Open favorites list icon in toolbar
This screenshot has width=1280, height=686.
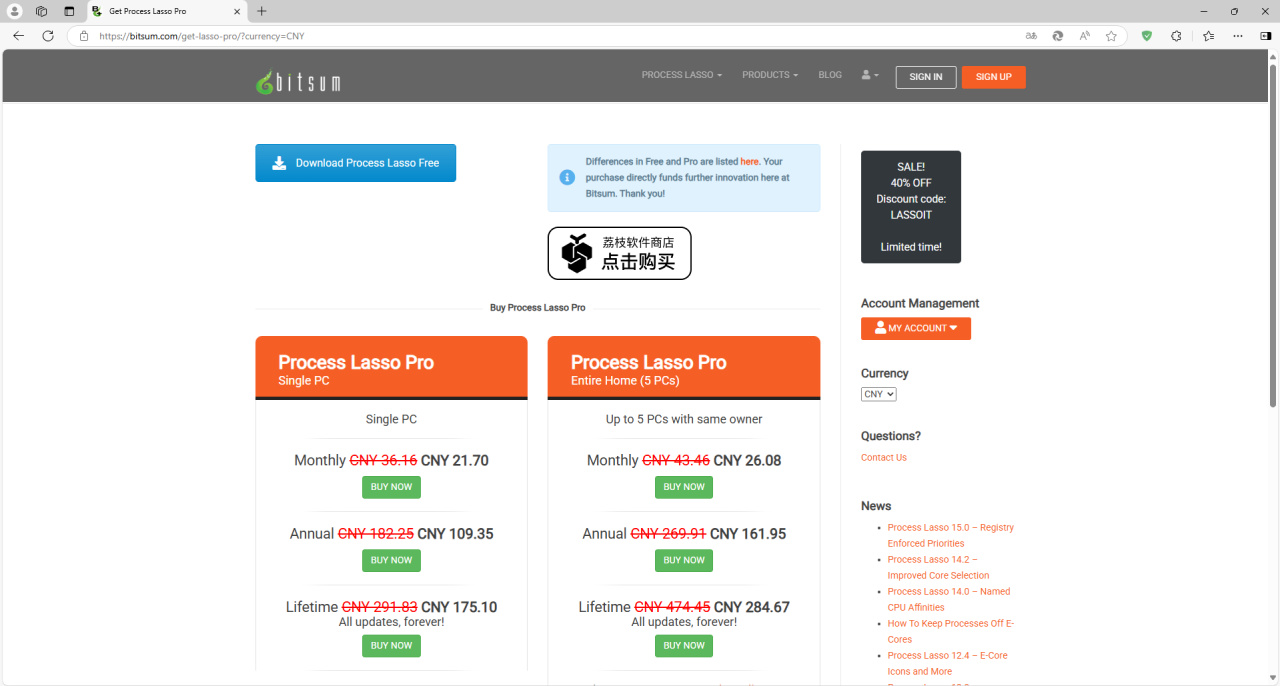pyautogui.click(x=1208, y=36)
